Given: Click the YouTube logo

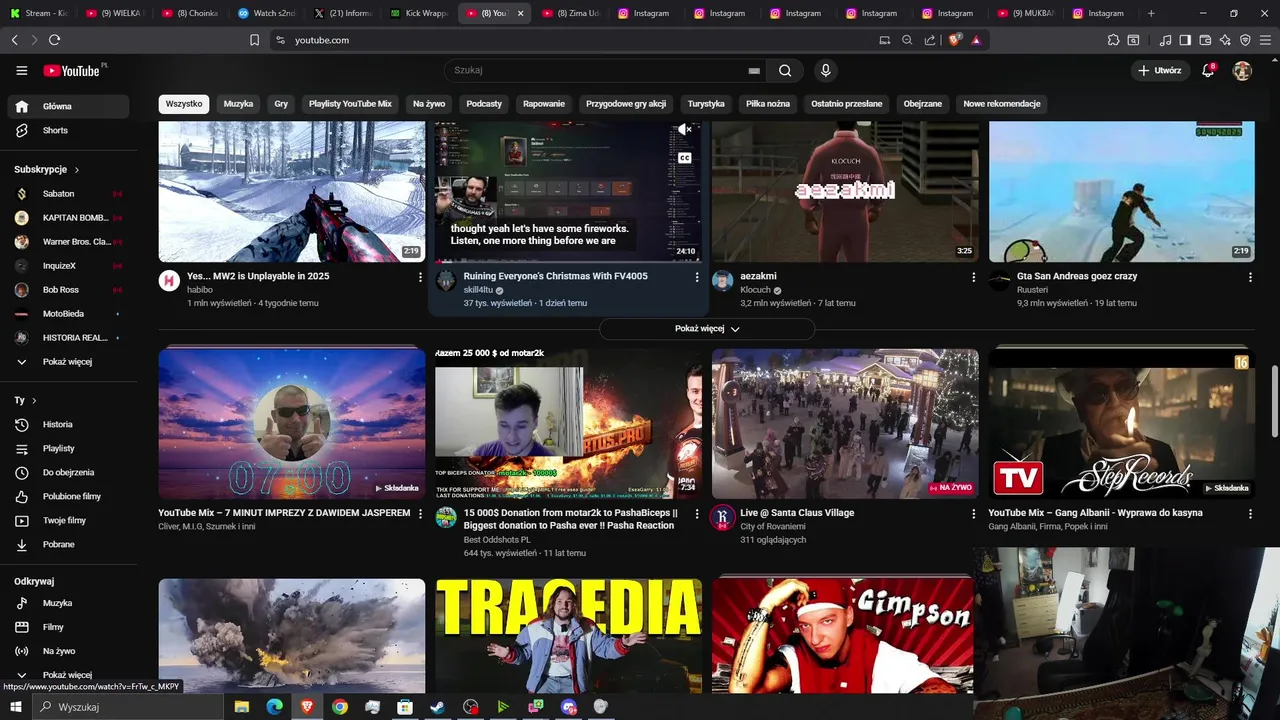Looking at the screenshot, I should 73,71.
